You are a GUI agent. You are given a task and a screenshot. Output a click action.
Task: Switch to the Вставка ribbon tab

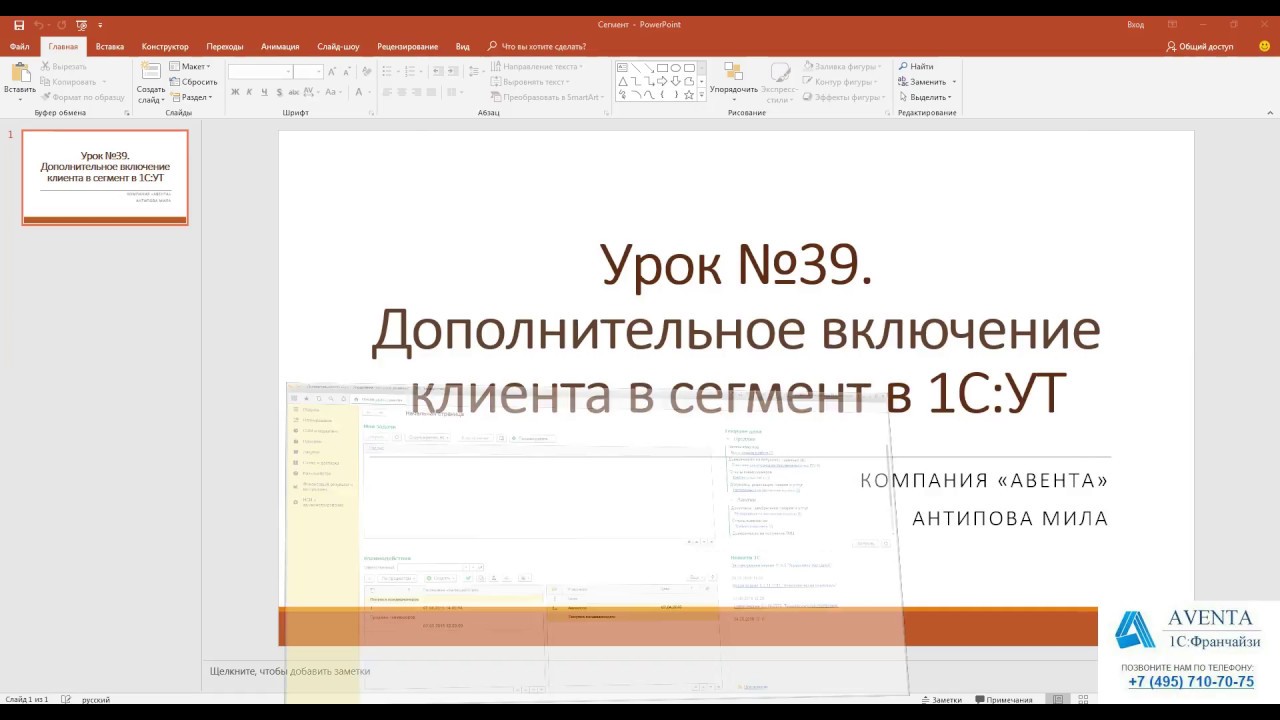click(110, 46)
